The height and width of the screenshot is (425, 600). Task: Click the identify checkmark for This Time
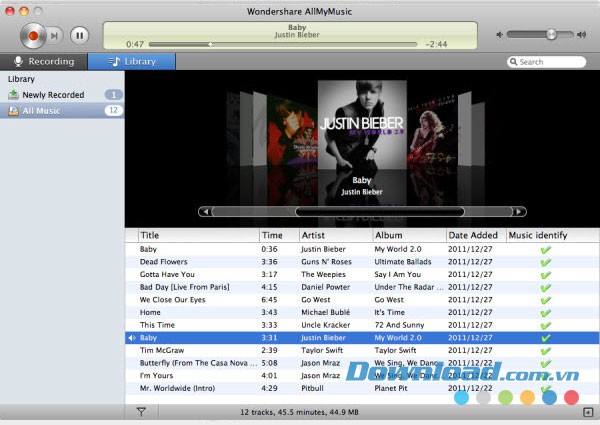(x=546, y=326)
